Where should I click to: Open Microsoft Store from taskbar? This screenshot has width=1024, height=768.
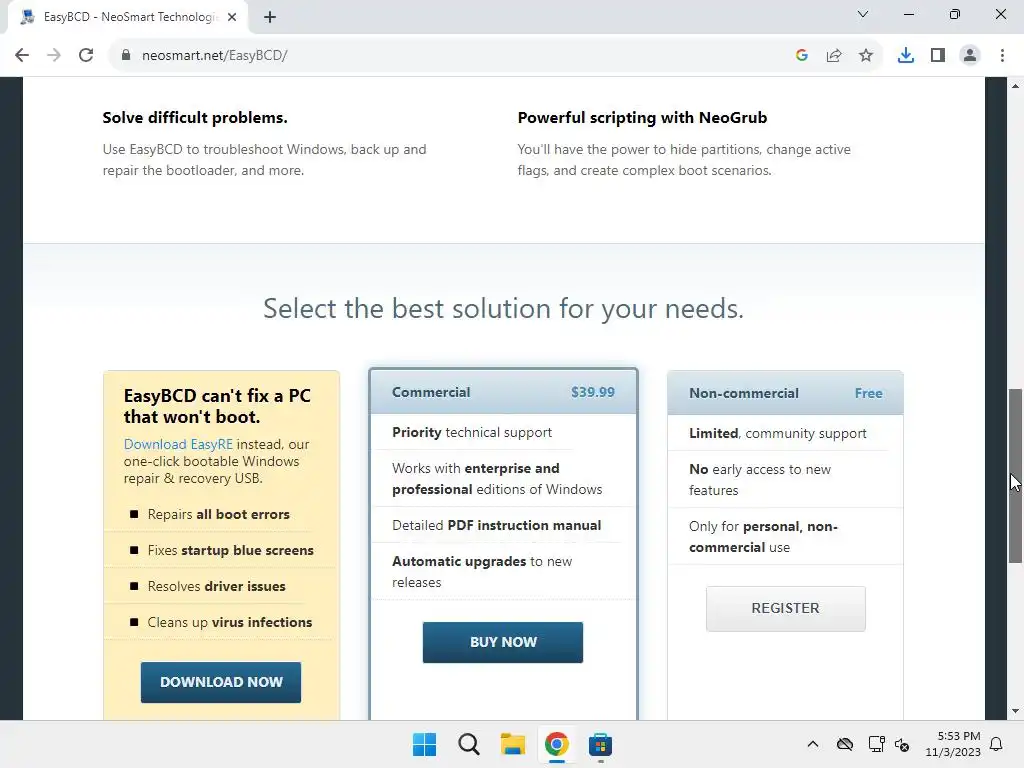pos(600,744)
